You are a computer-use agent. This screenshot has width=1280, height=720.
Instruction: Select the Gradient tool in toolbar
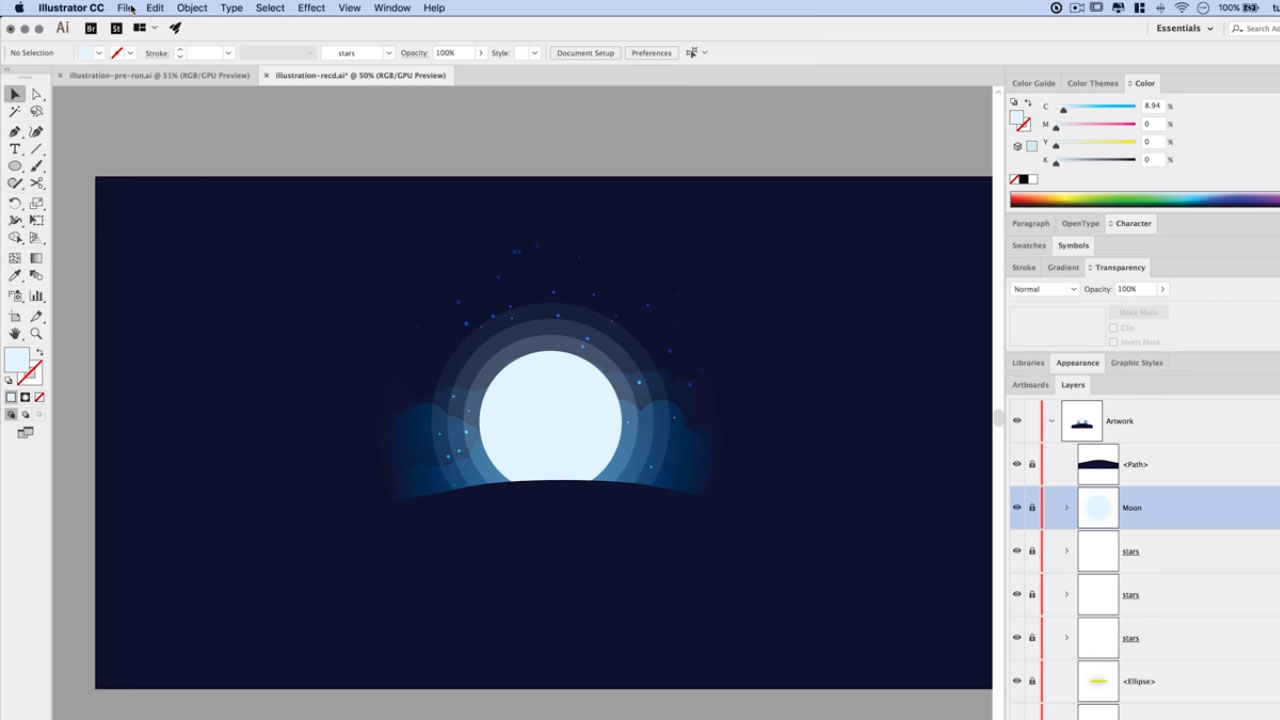pyautogui.click(x=37, y=258)
